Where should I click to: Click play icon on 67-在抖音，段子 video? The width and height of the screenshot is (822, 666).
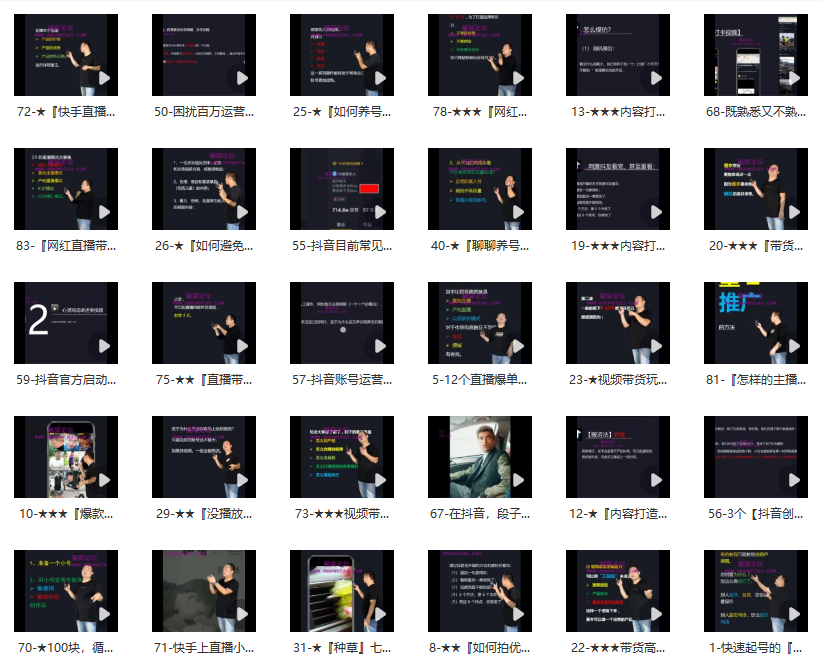(x=518, y=480)
